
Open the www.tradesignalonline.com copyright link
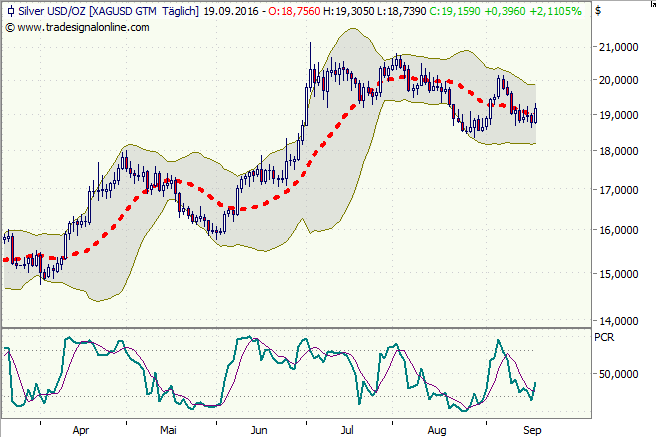coord(78,28)
